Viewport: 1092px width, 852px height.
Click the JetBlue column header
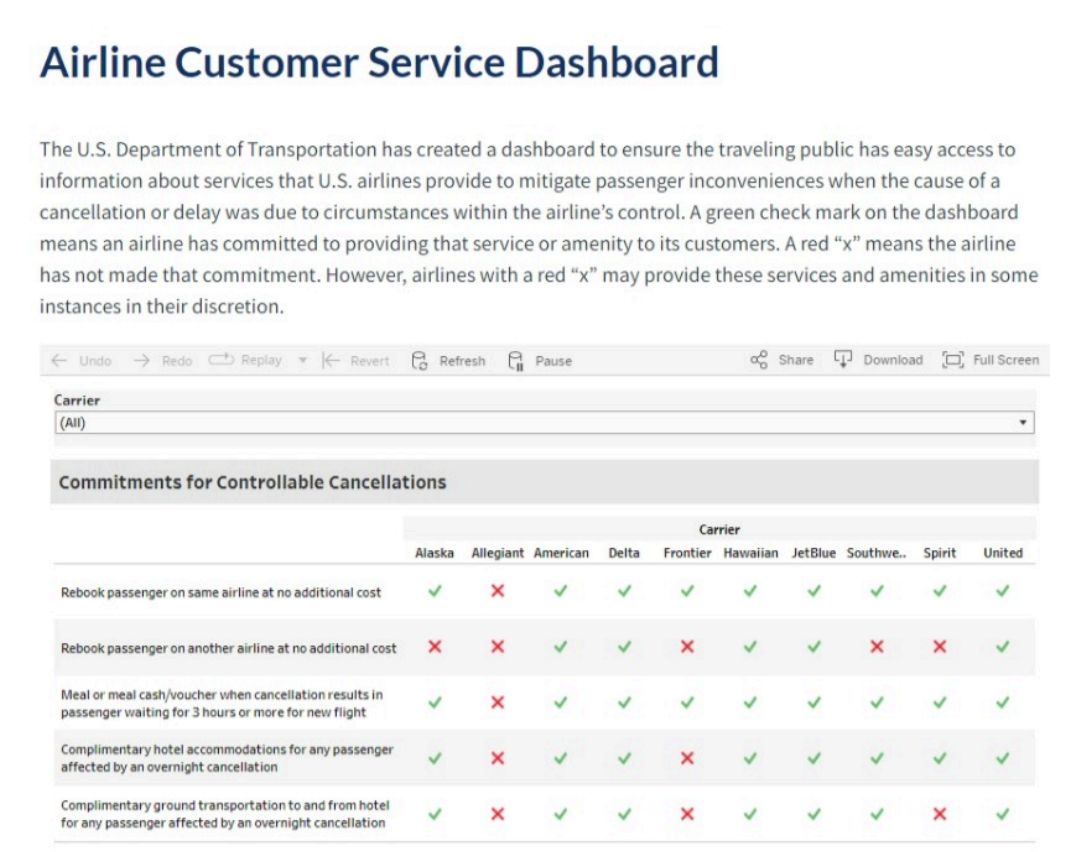[813, 553]
